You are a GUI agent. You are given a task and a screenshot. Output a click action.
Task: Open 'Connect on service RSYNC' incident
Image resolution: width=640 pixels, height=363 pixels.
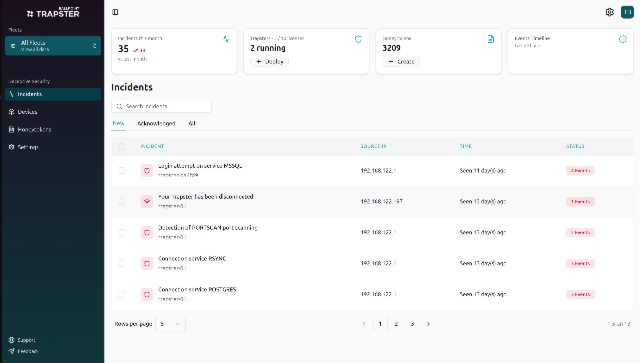(192, 258)
